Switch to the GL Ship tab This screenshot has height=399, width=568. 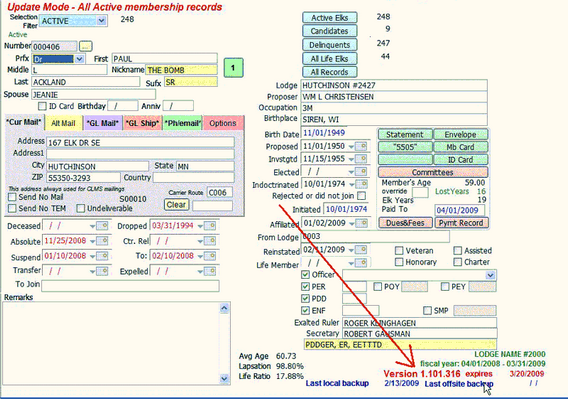click(143, 123)
